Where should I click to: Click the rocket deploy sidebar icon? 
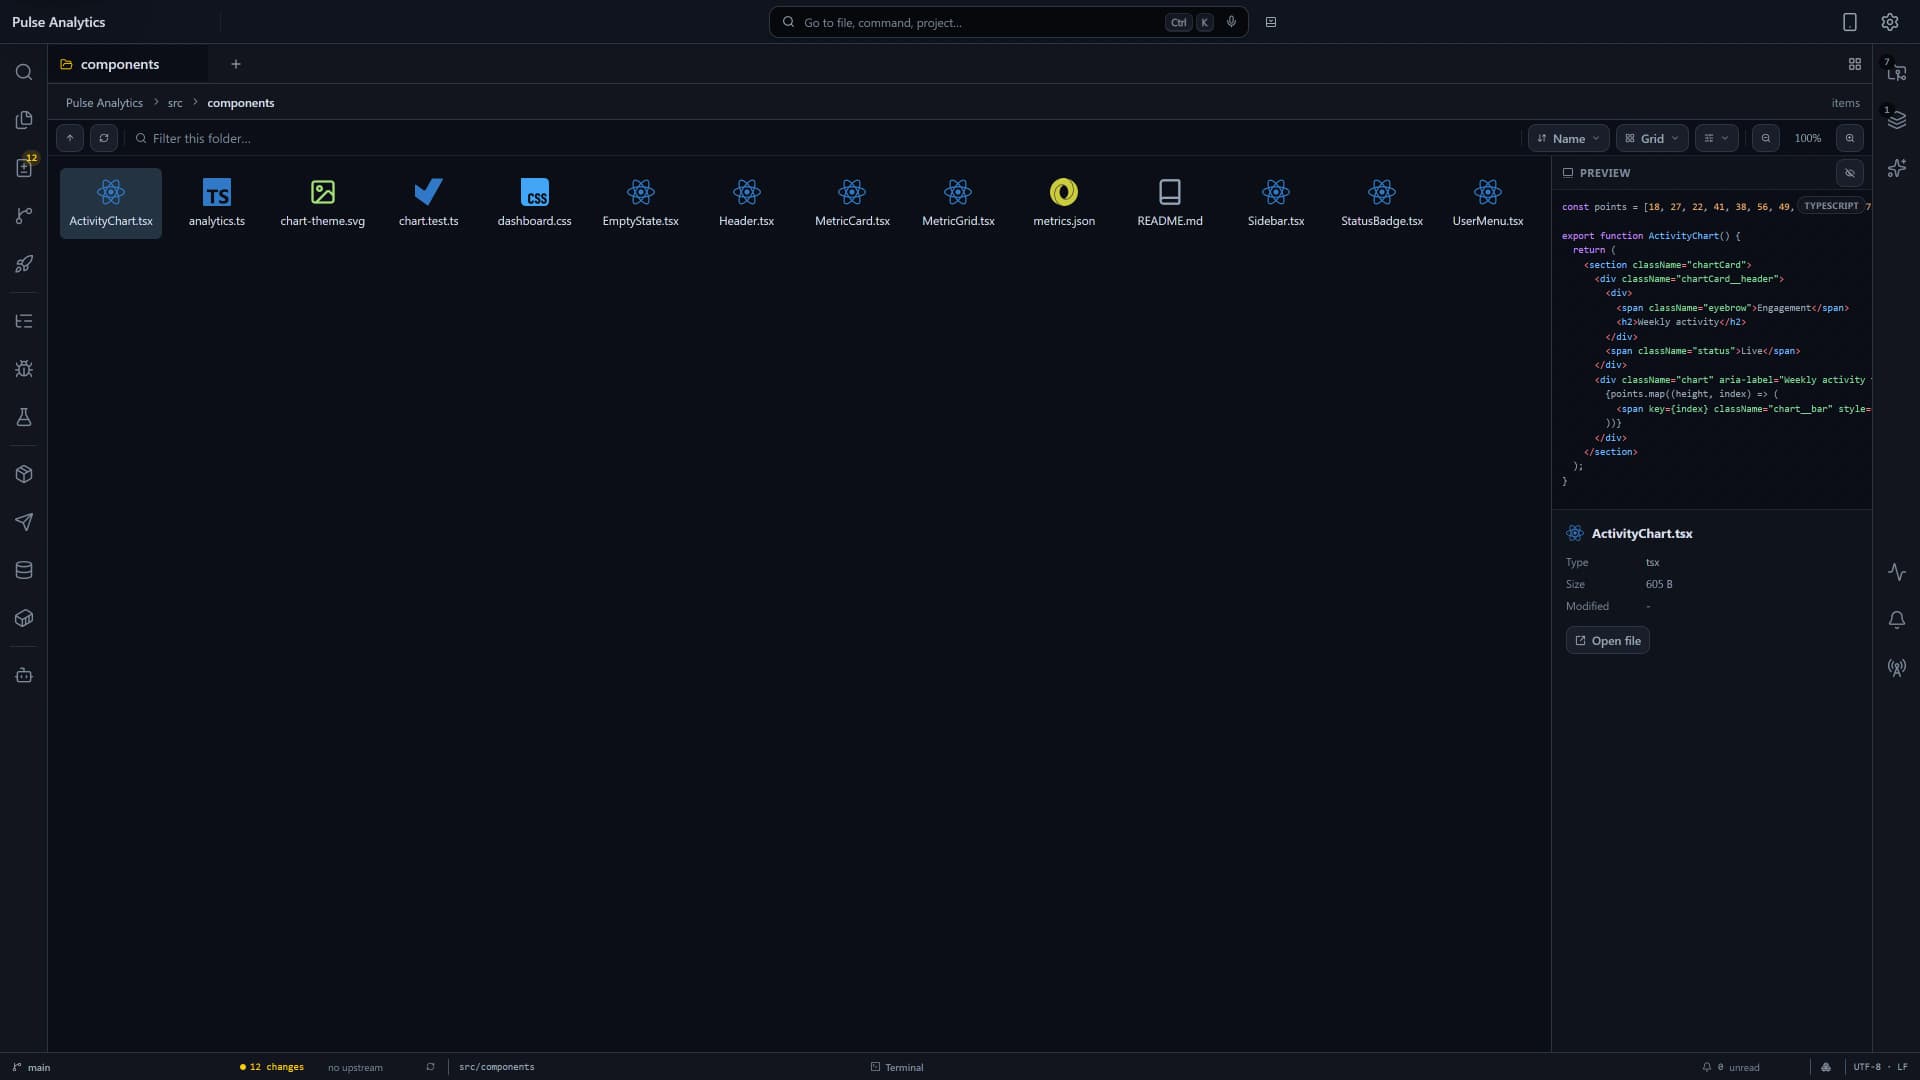click(x=24, y=264)
